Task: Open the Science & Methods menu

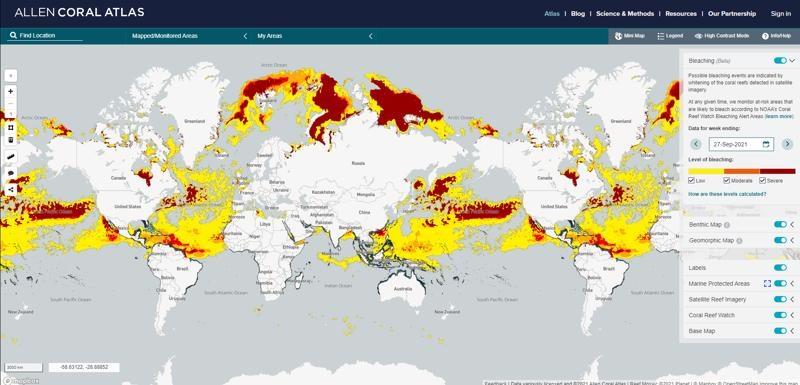Action: tap(625, 14)
